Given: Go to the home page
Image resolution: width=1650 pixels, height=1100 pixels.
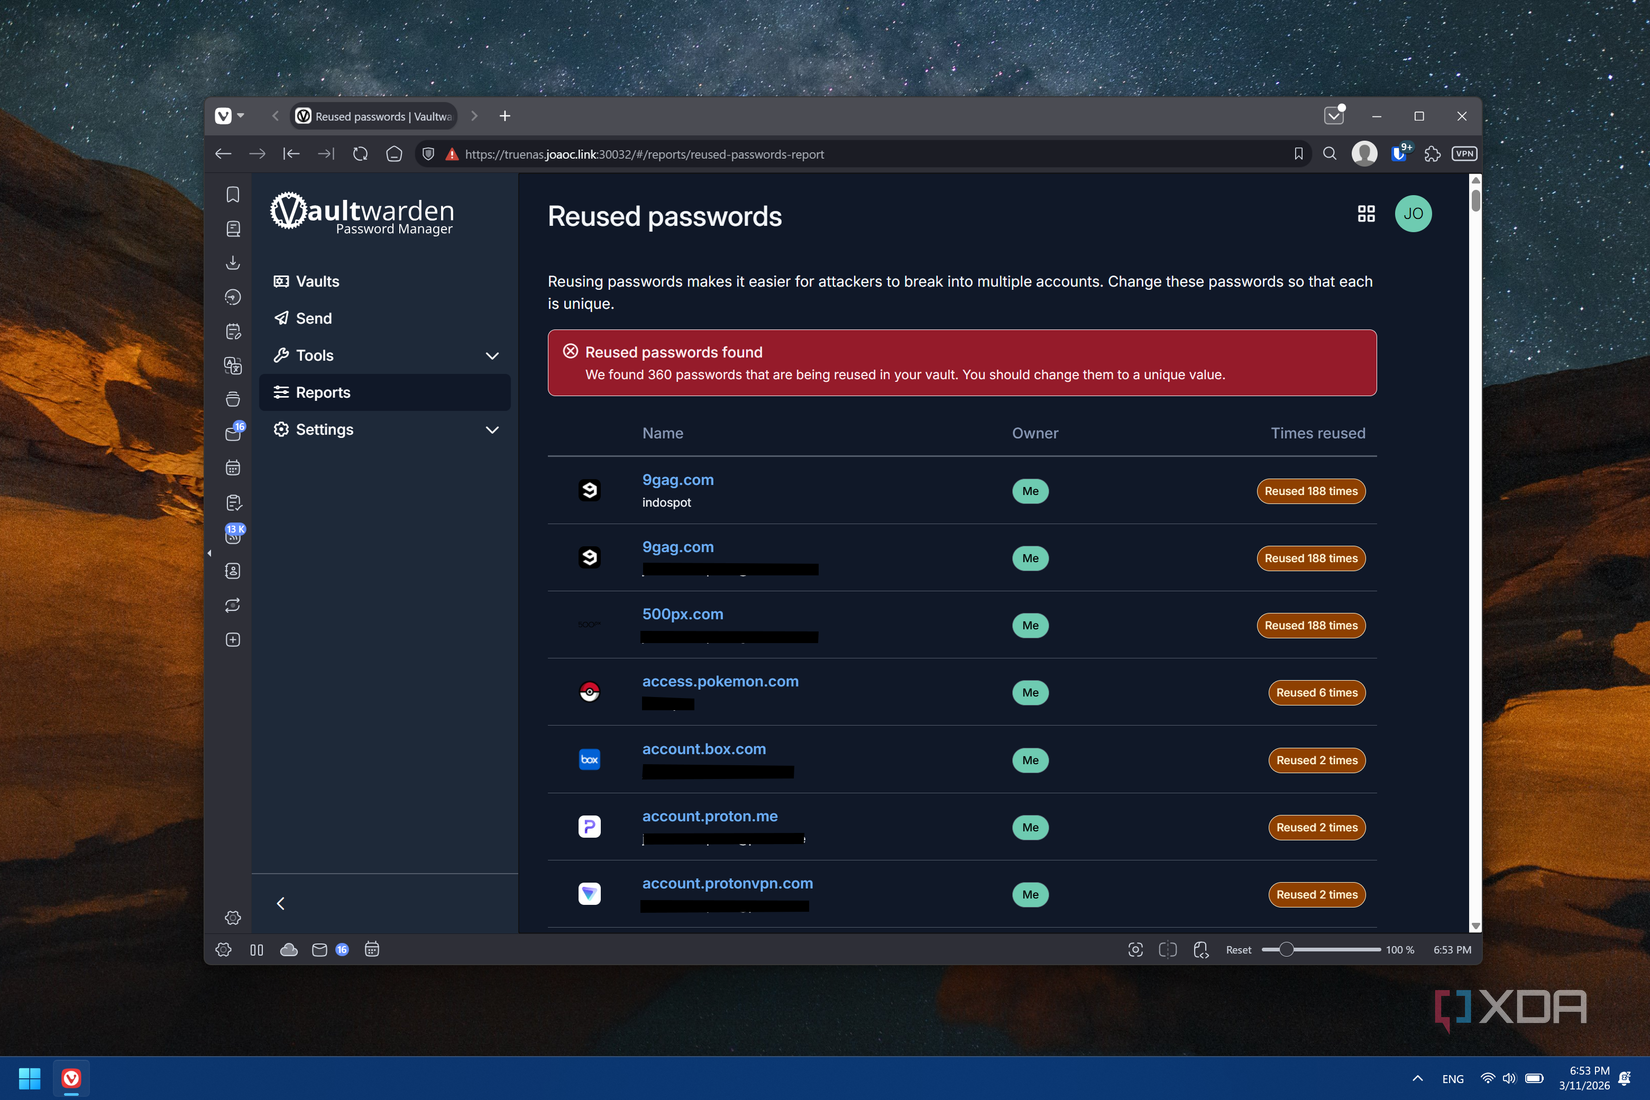Looking at the screenshot, I should click(394, 154).
